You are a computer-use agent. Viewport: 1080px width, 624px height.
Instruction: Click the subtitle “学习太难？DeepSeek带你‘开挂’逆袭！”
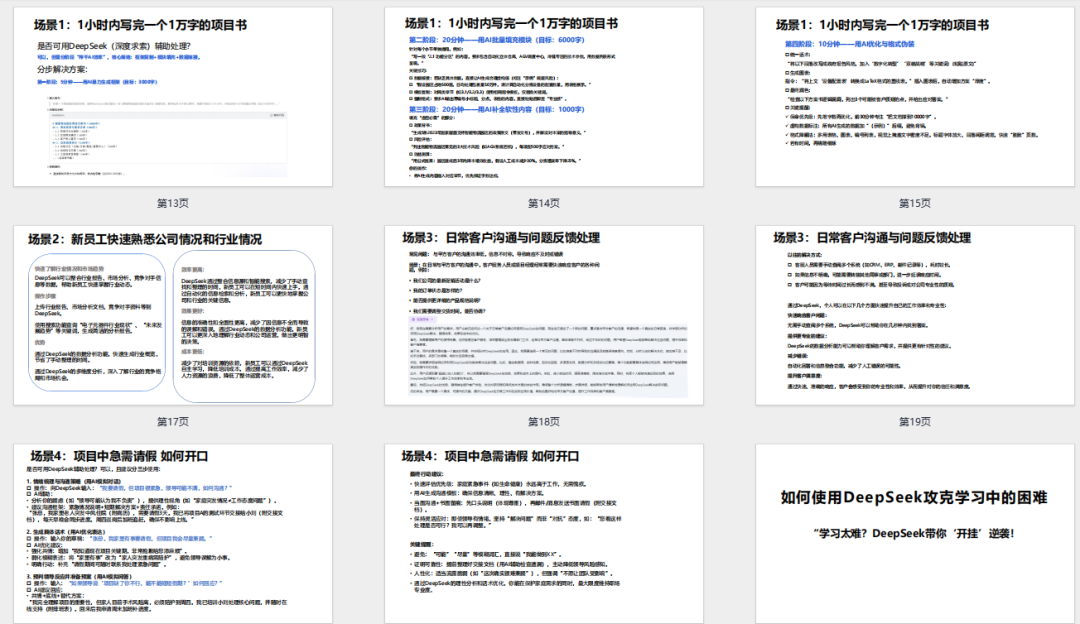[x=914, y=533]
